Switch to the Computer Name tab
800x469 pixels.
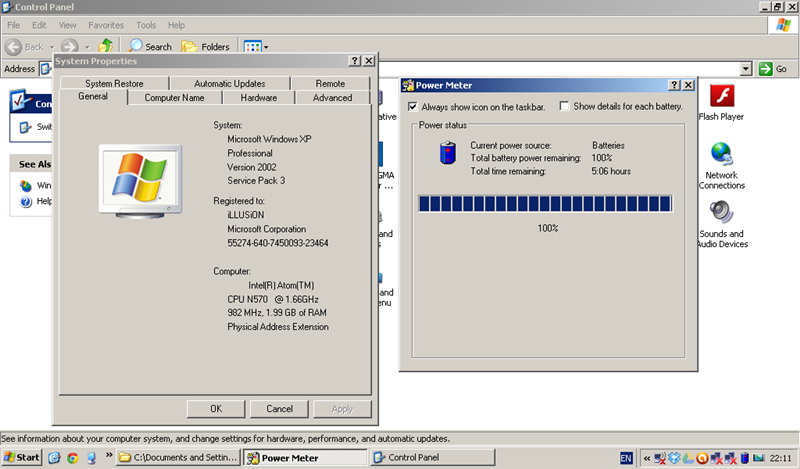[x=174, y=97]
